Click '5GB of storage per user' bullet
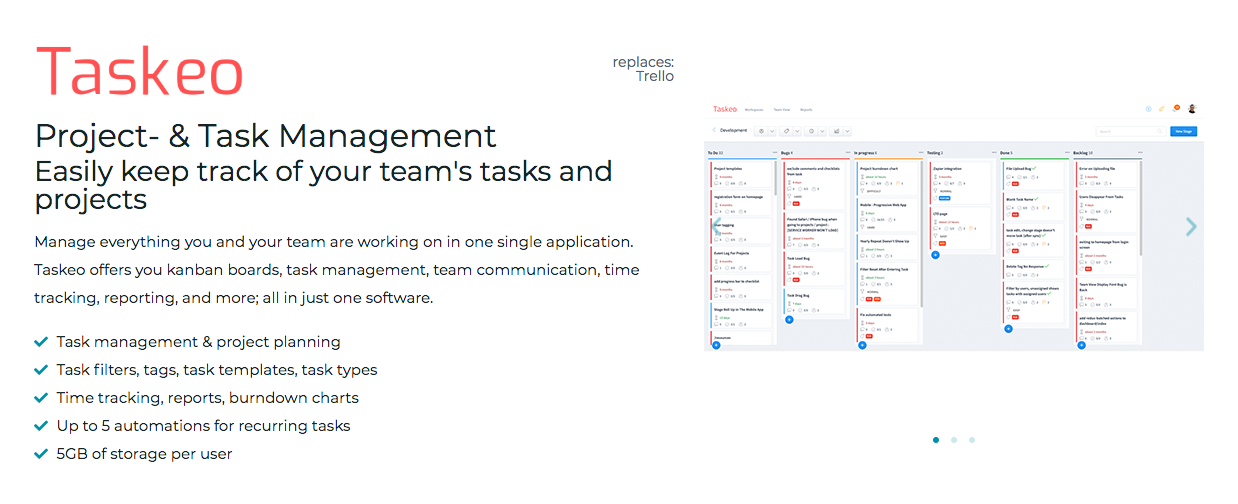The height and width of the screenshot is (504, 1238). click(145, 454)
